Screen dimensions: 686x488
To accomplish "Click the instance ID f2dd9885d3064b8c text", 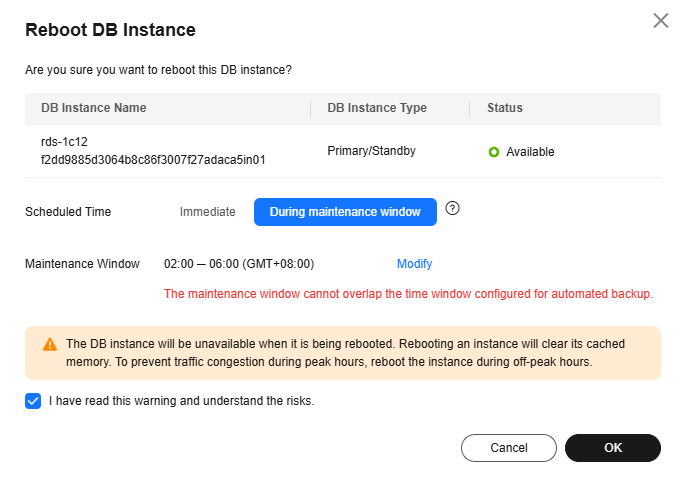I will click(152, 159).
